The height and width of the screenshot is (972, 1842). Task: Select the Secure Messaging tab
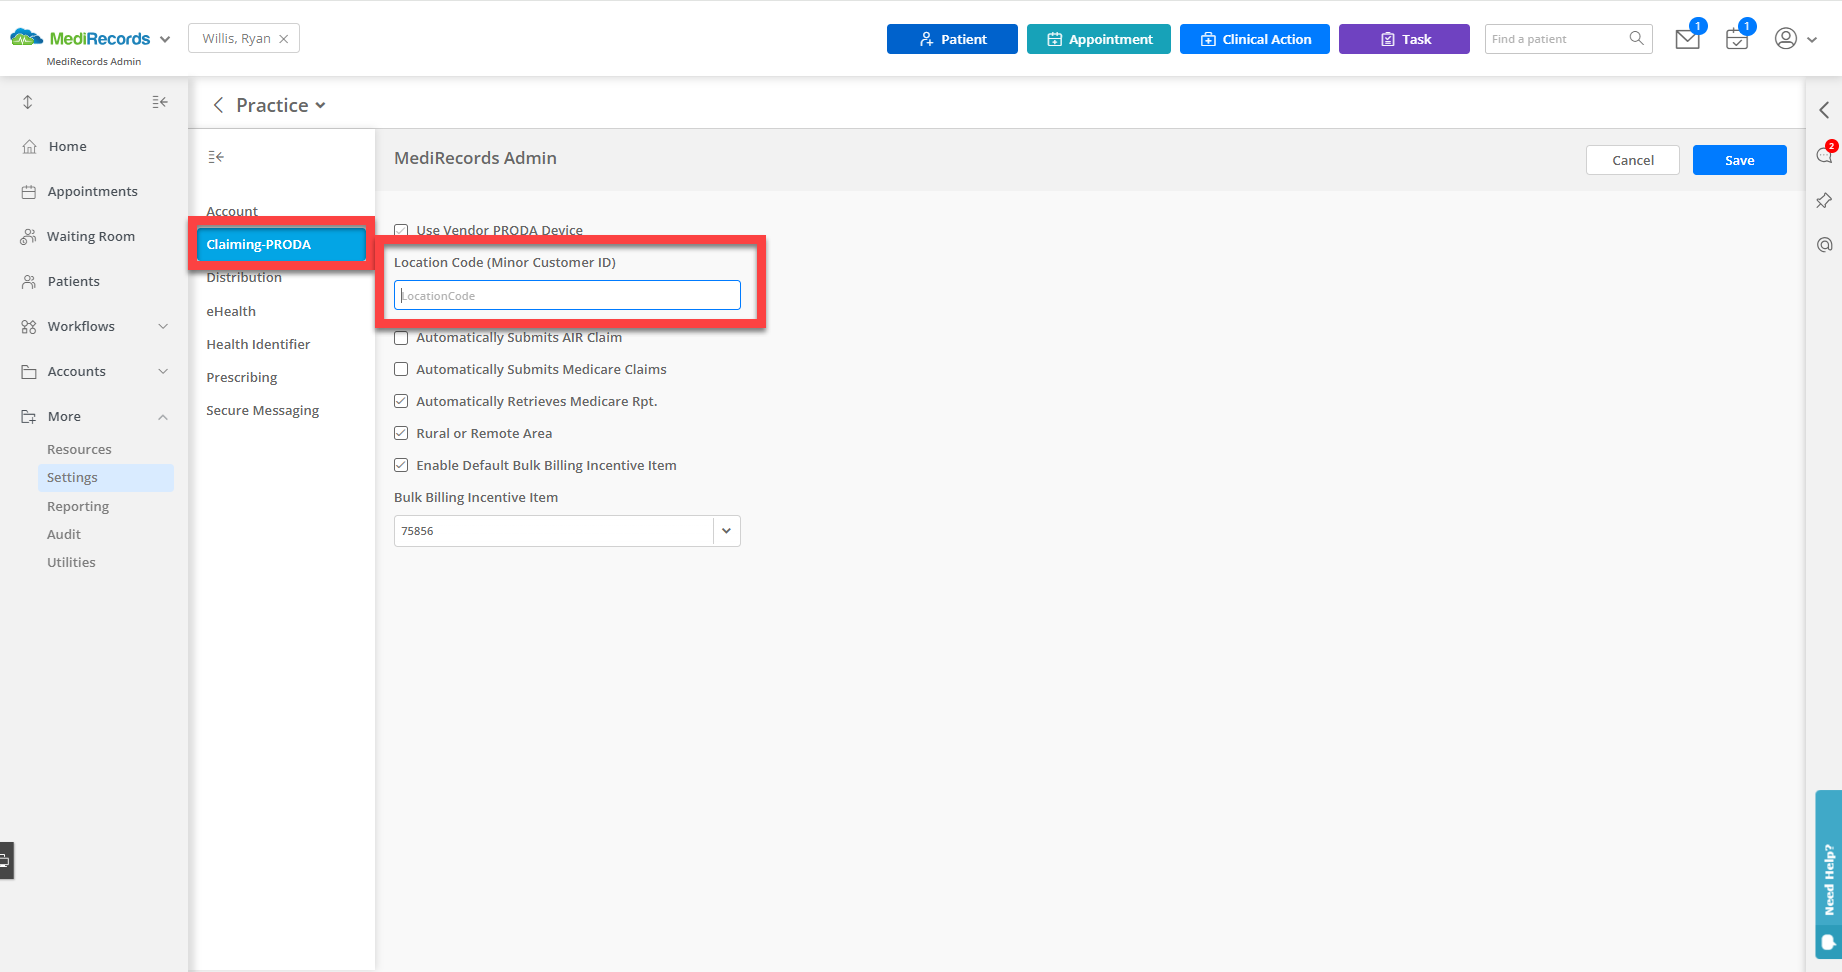click(x=263, y=410)
